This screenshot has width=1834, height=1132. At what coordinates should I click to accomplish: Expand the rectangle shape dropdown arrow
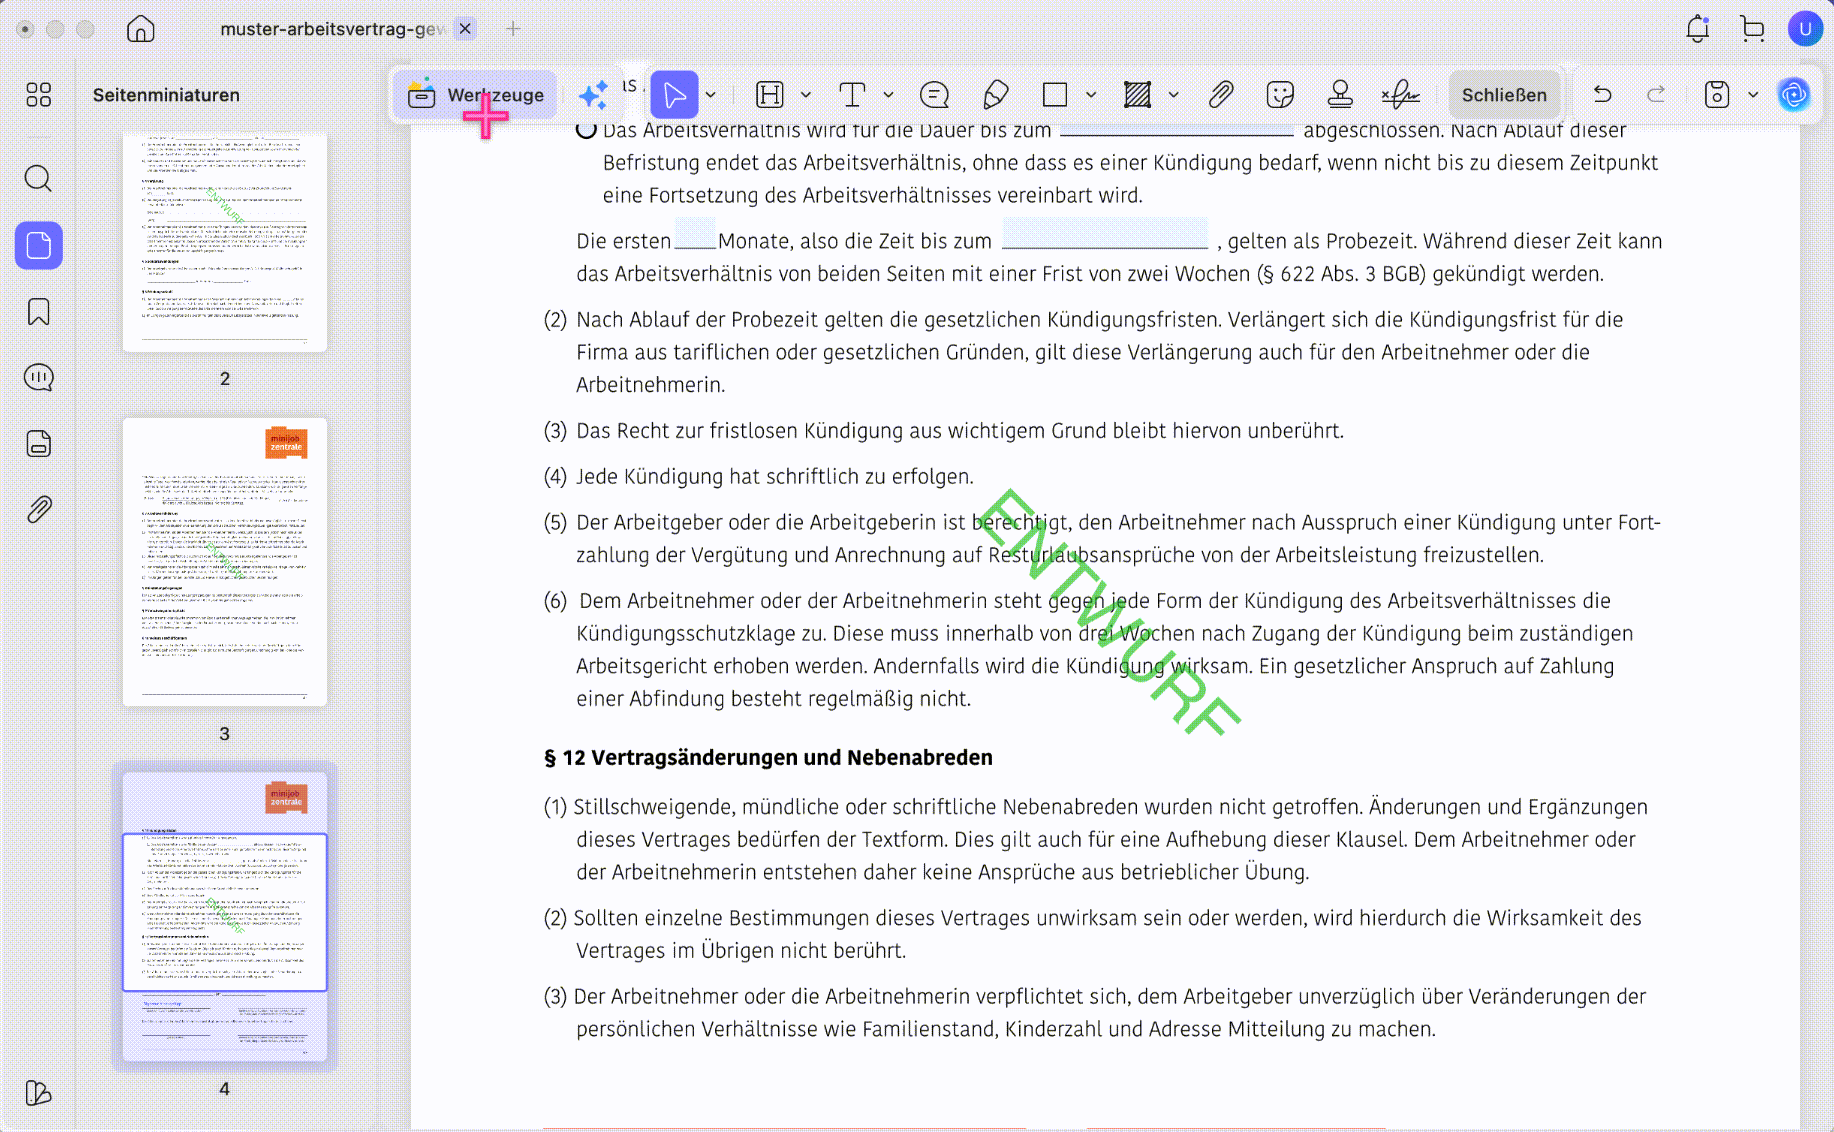tap(1091, 95)
